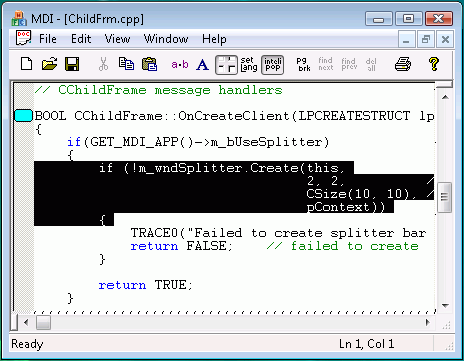The image size is (464, 361).
Task: Toggle the cyan bookmark marker in margin
Action: point(23,116)
